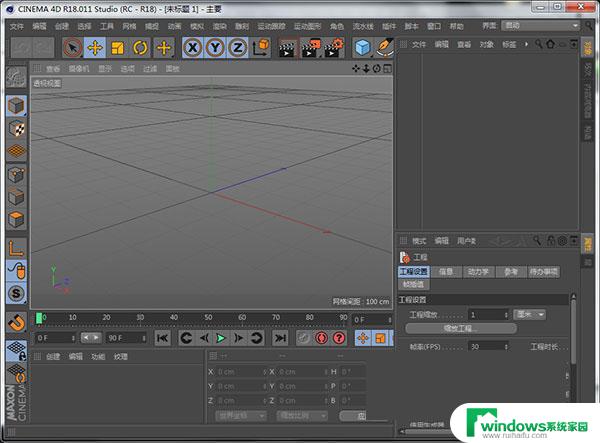Click the Planar Workplane grid icon
Image resolution: width=600 pixels, height=443 pixels.
(16, 373)
